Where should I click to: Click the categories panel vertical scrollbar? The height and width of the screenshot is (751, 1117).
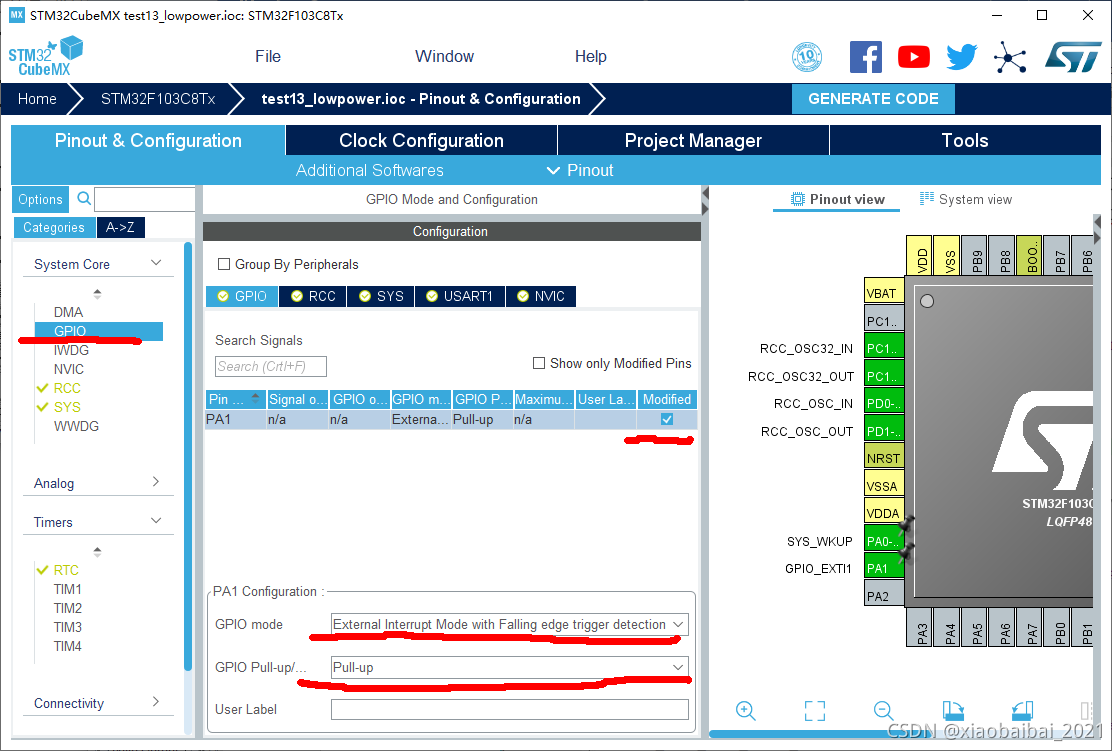188,456
